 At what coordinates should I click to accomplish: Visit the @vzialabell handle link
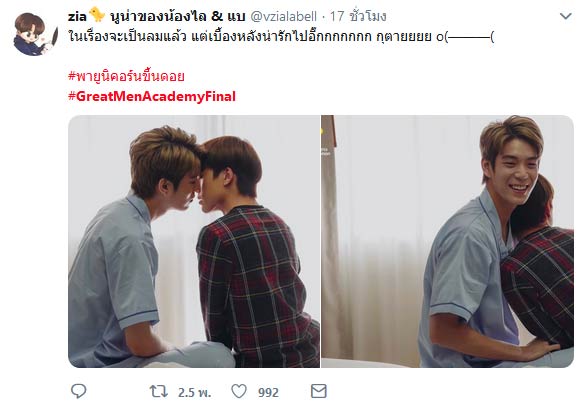(283, 16)
